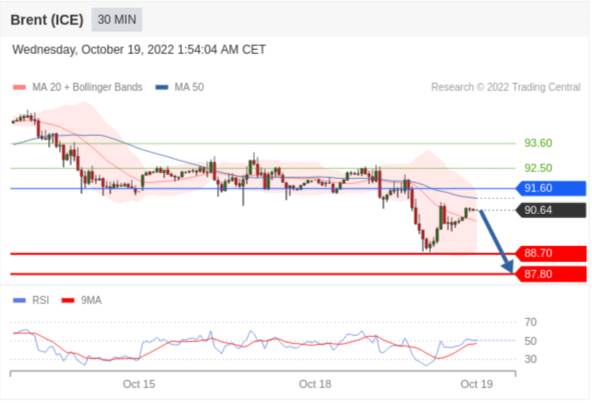Select the black 90.64 current price tag
The width and height of the screenshot is (592, 403).
click(551, 210)
